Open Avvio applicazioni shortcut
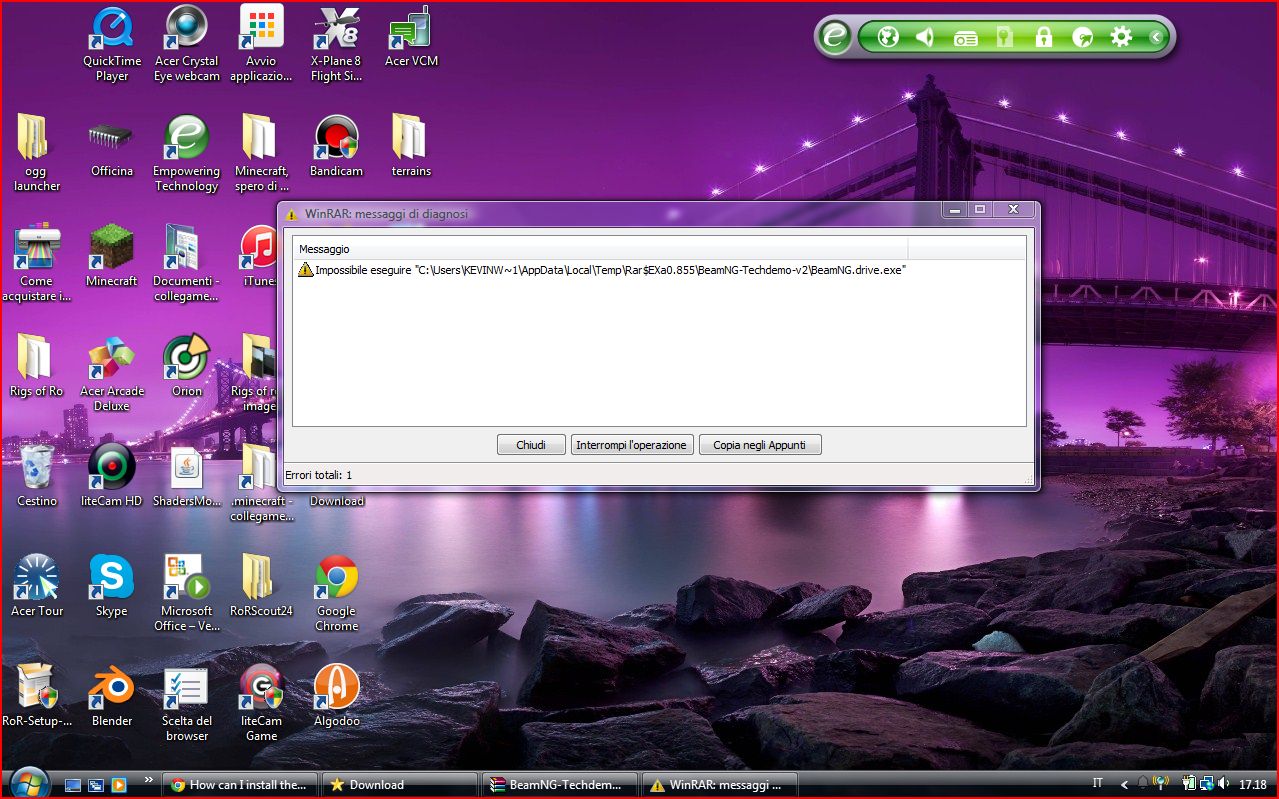The height and width of the screenshot is (799, 1279). (261, 43)
